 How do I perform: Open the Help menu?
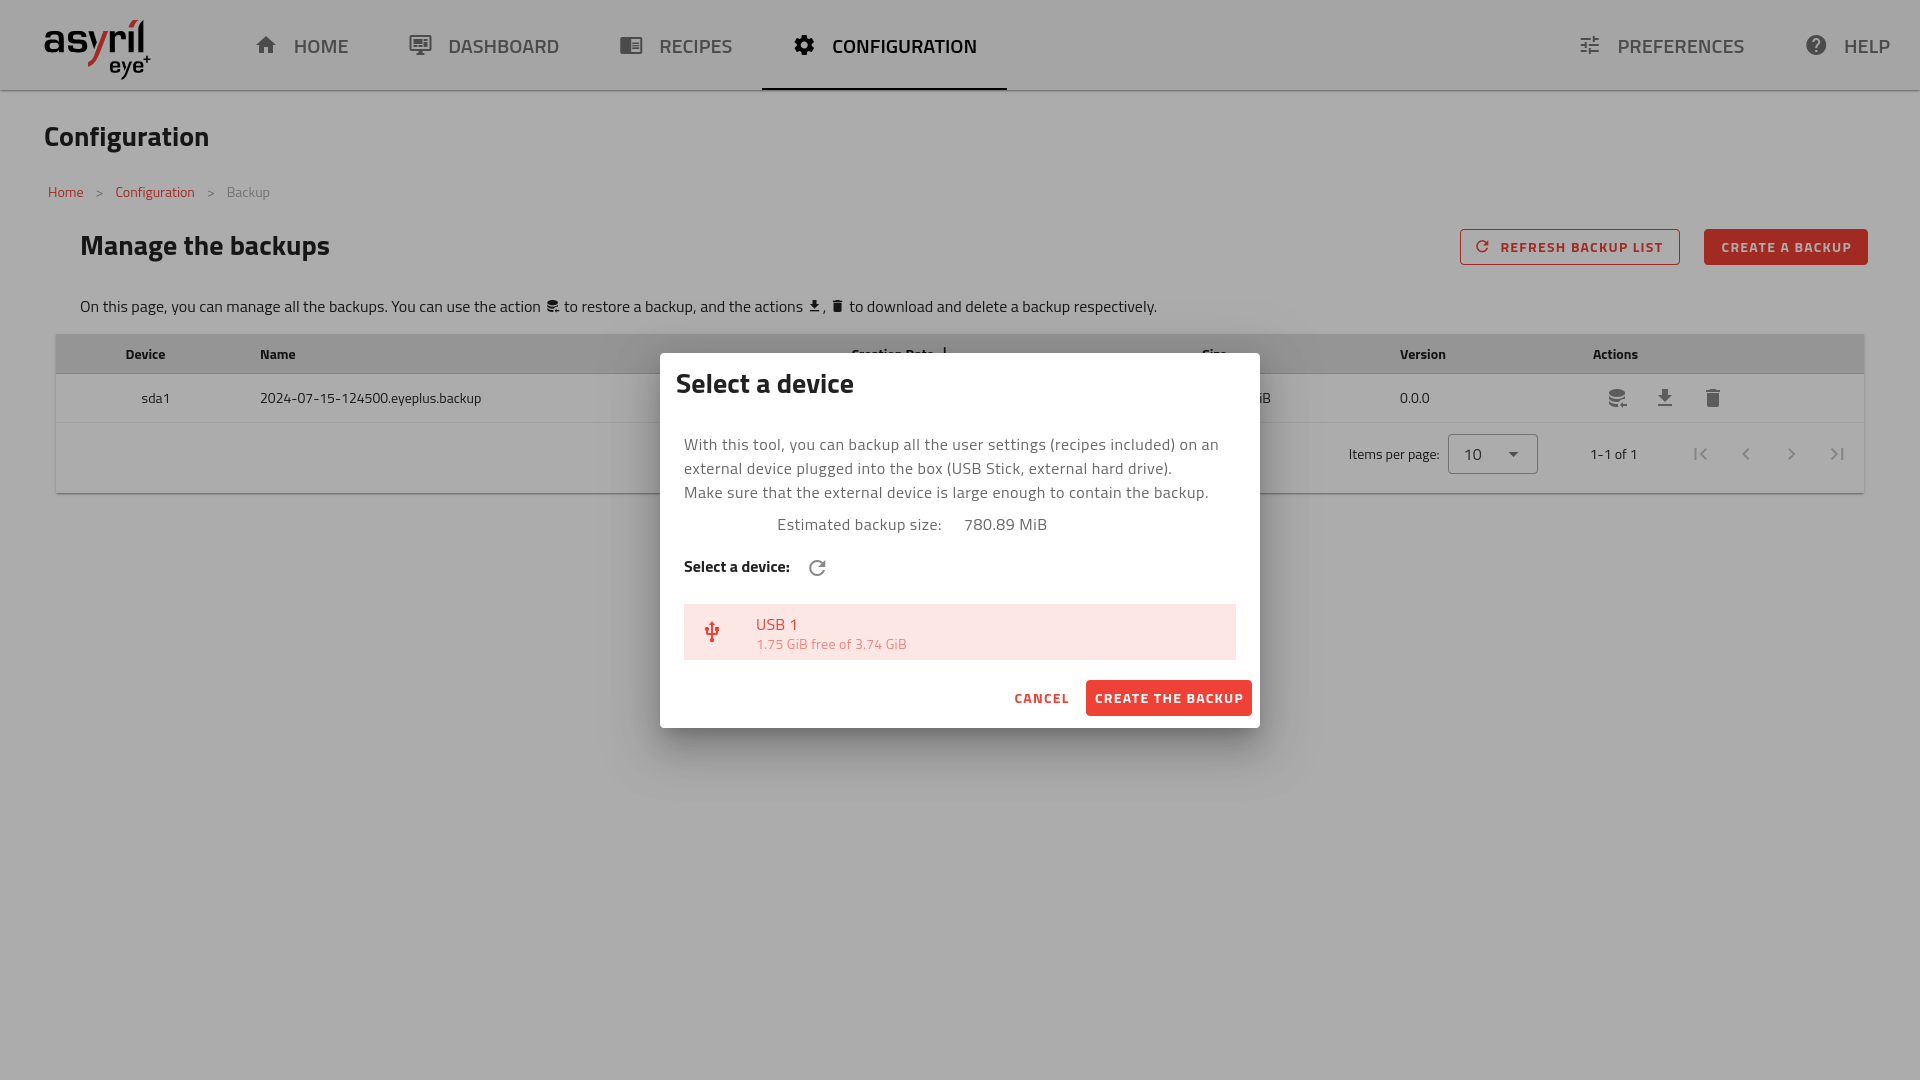tap(1847, 46)
